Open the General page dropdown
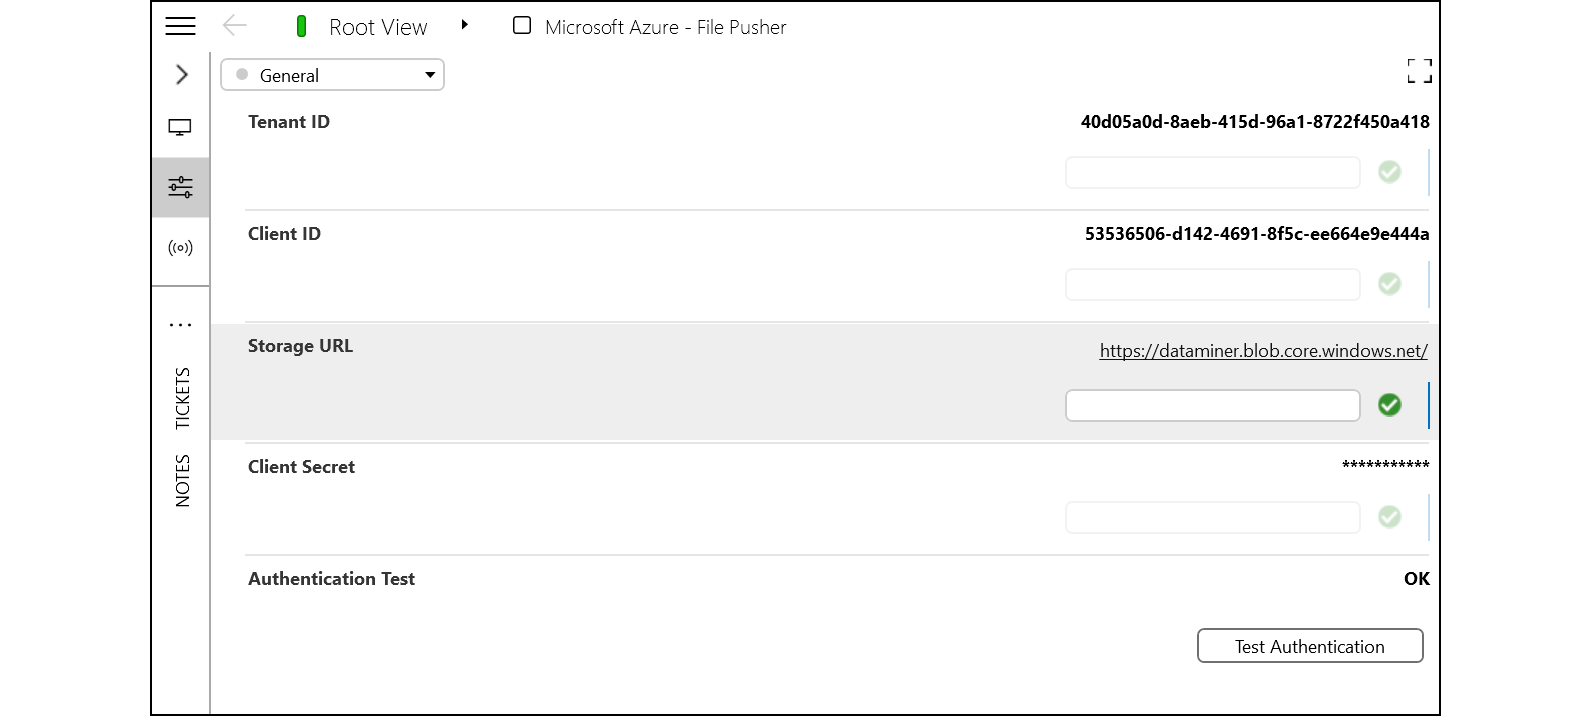1591x716 pixels. [332, 75]
